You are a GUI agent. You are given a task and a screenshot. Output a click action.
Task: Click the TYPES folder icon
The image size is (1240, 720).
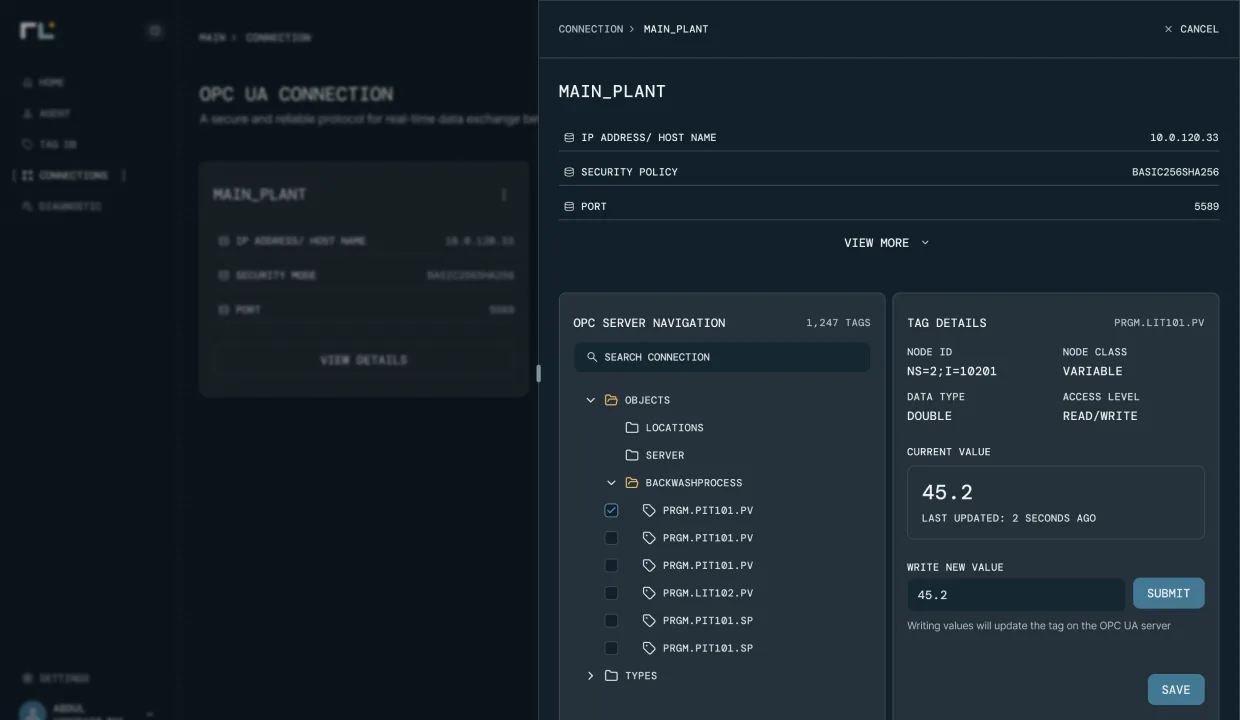pos(611,676)
